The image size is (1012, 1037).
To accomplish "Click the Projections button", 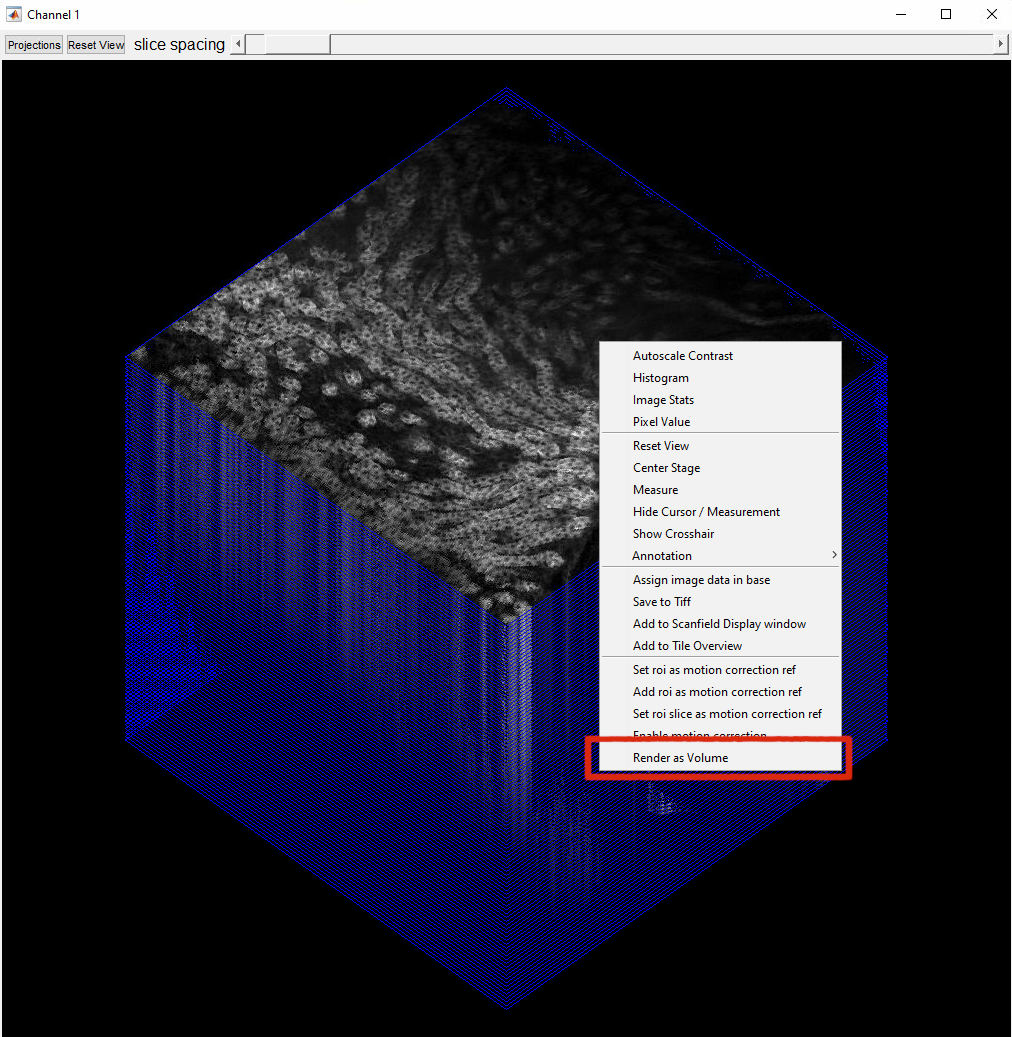I will [33, 44].
